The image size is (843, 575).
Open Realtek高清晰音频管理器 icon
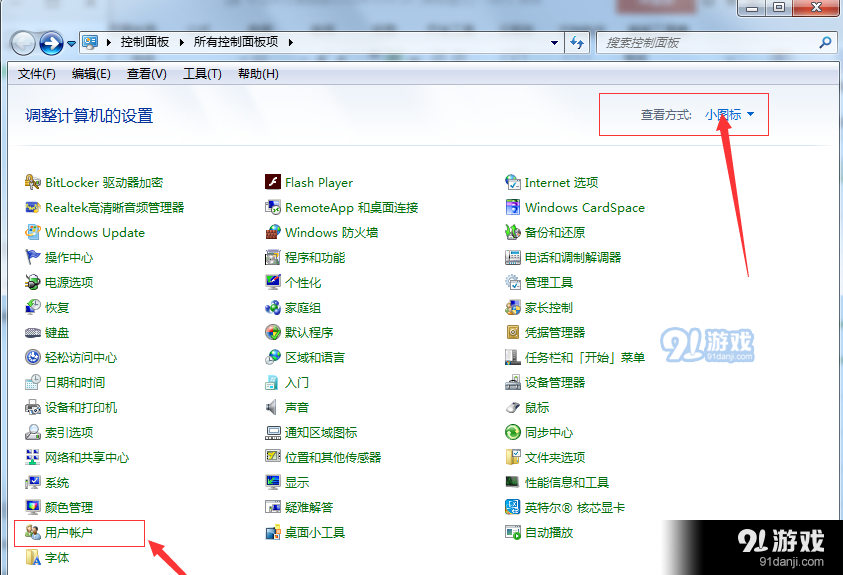point(33,207)
